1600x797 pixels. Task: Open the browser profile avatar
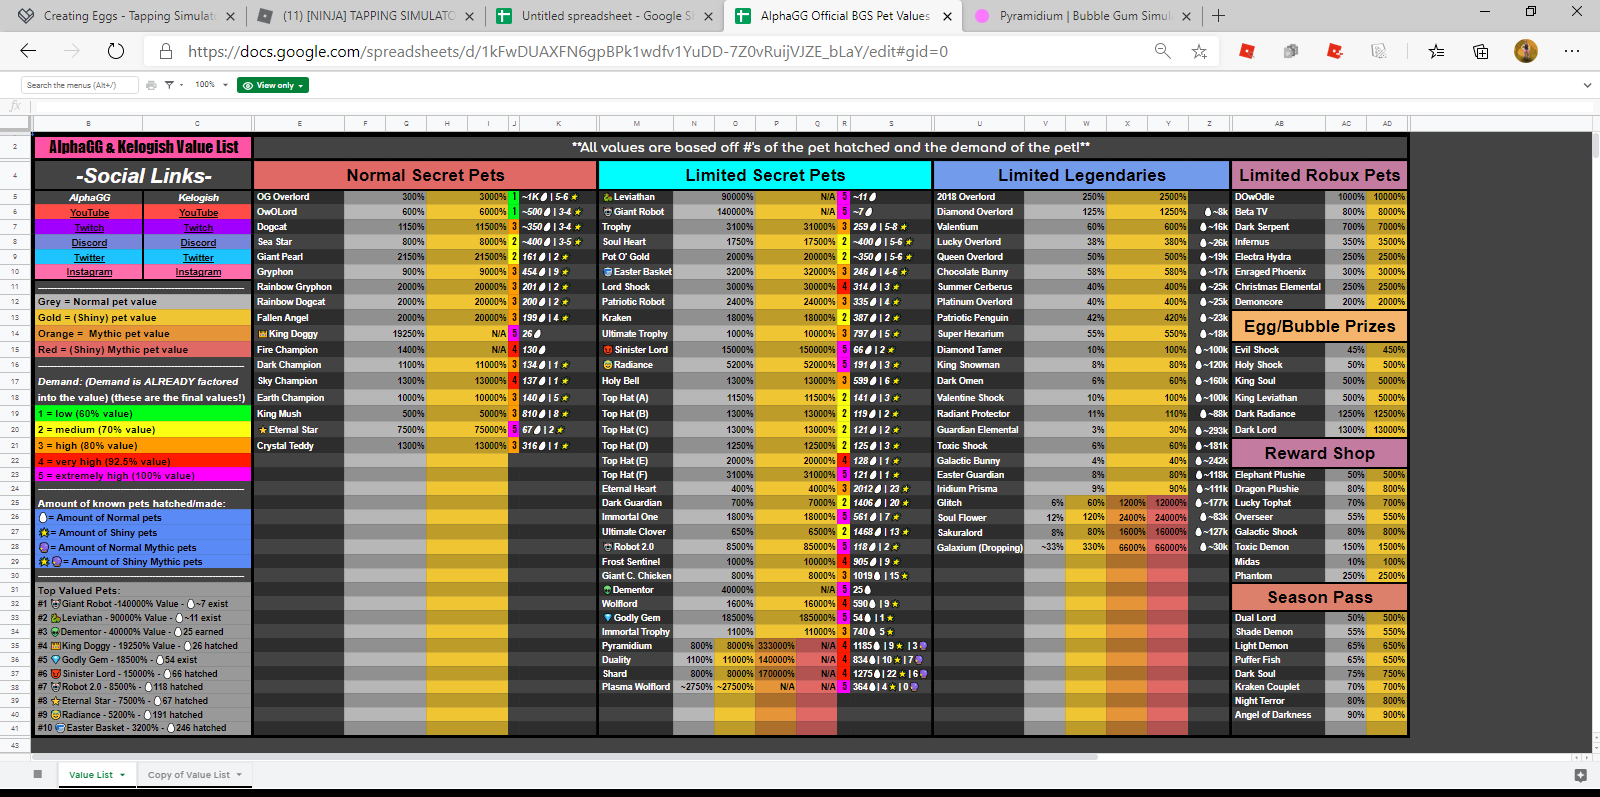[1526, 51]
